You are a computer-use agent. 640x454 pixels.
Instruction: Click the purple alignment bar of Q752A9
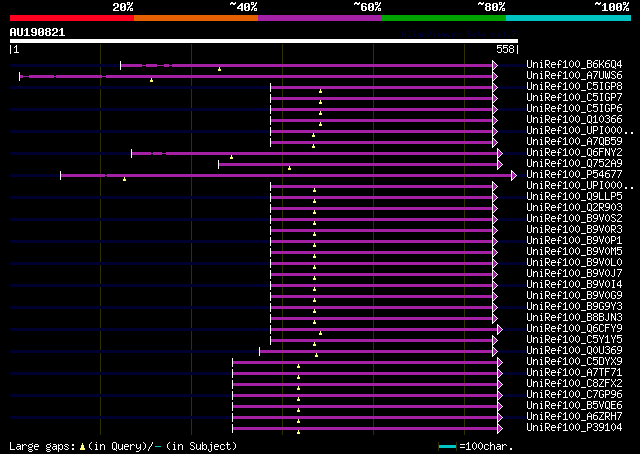click(358, 165)
